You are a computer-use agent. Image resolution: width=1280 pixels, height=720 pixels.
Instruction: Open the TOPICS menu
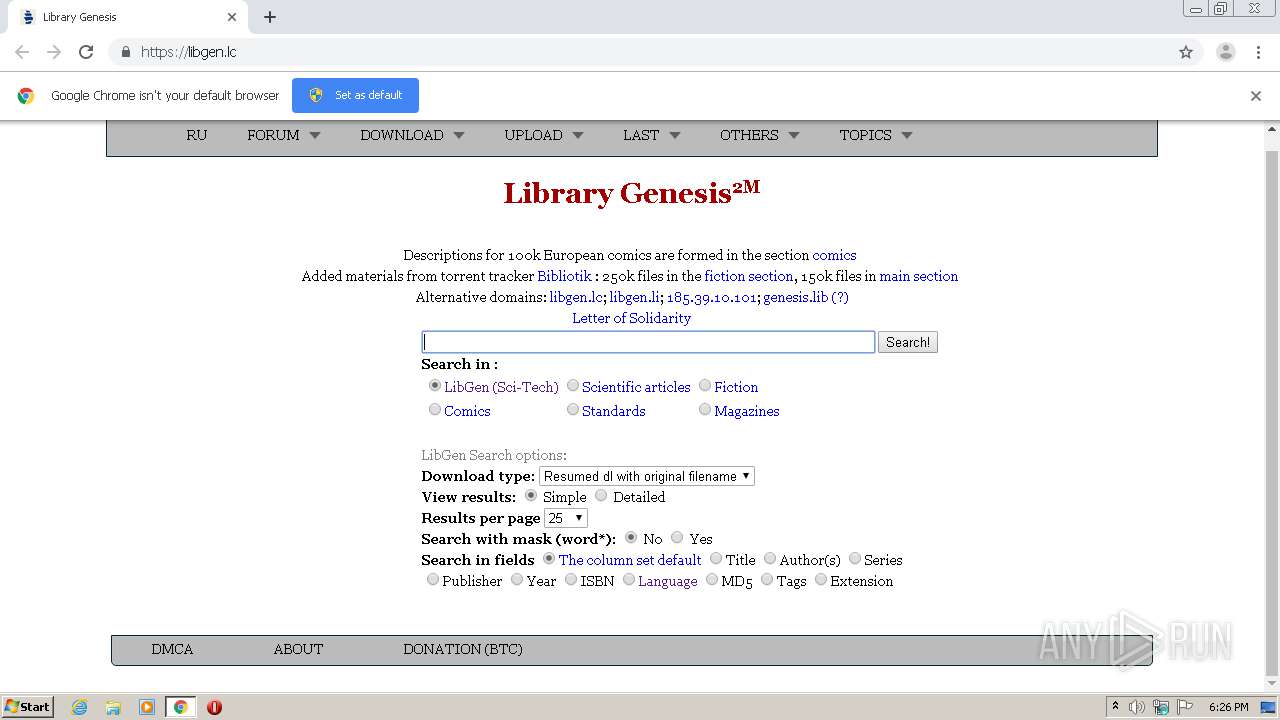coord(865,135)
